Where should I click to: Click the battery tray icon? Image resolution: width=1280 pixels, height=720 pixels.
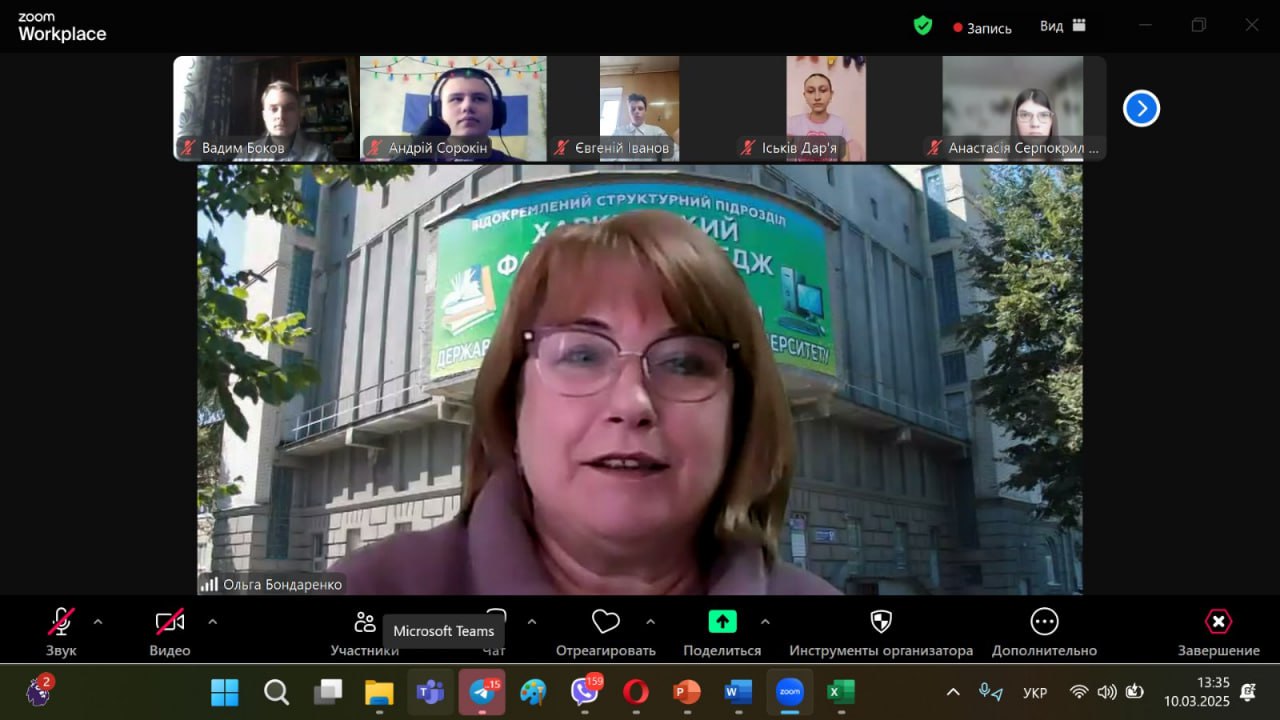pyautogui.click(x=1135, y=692)
